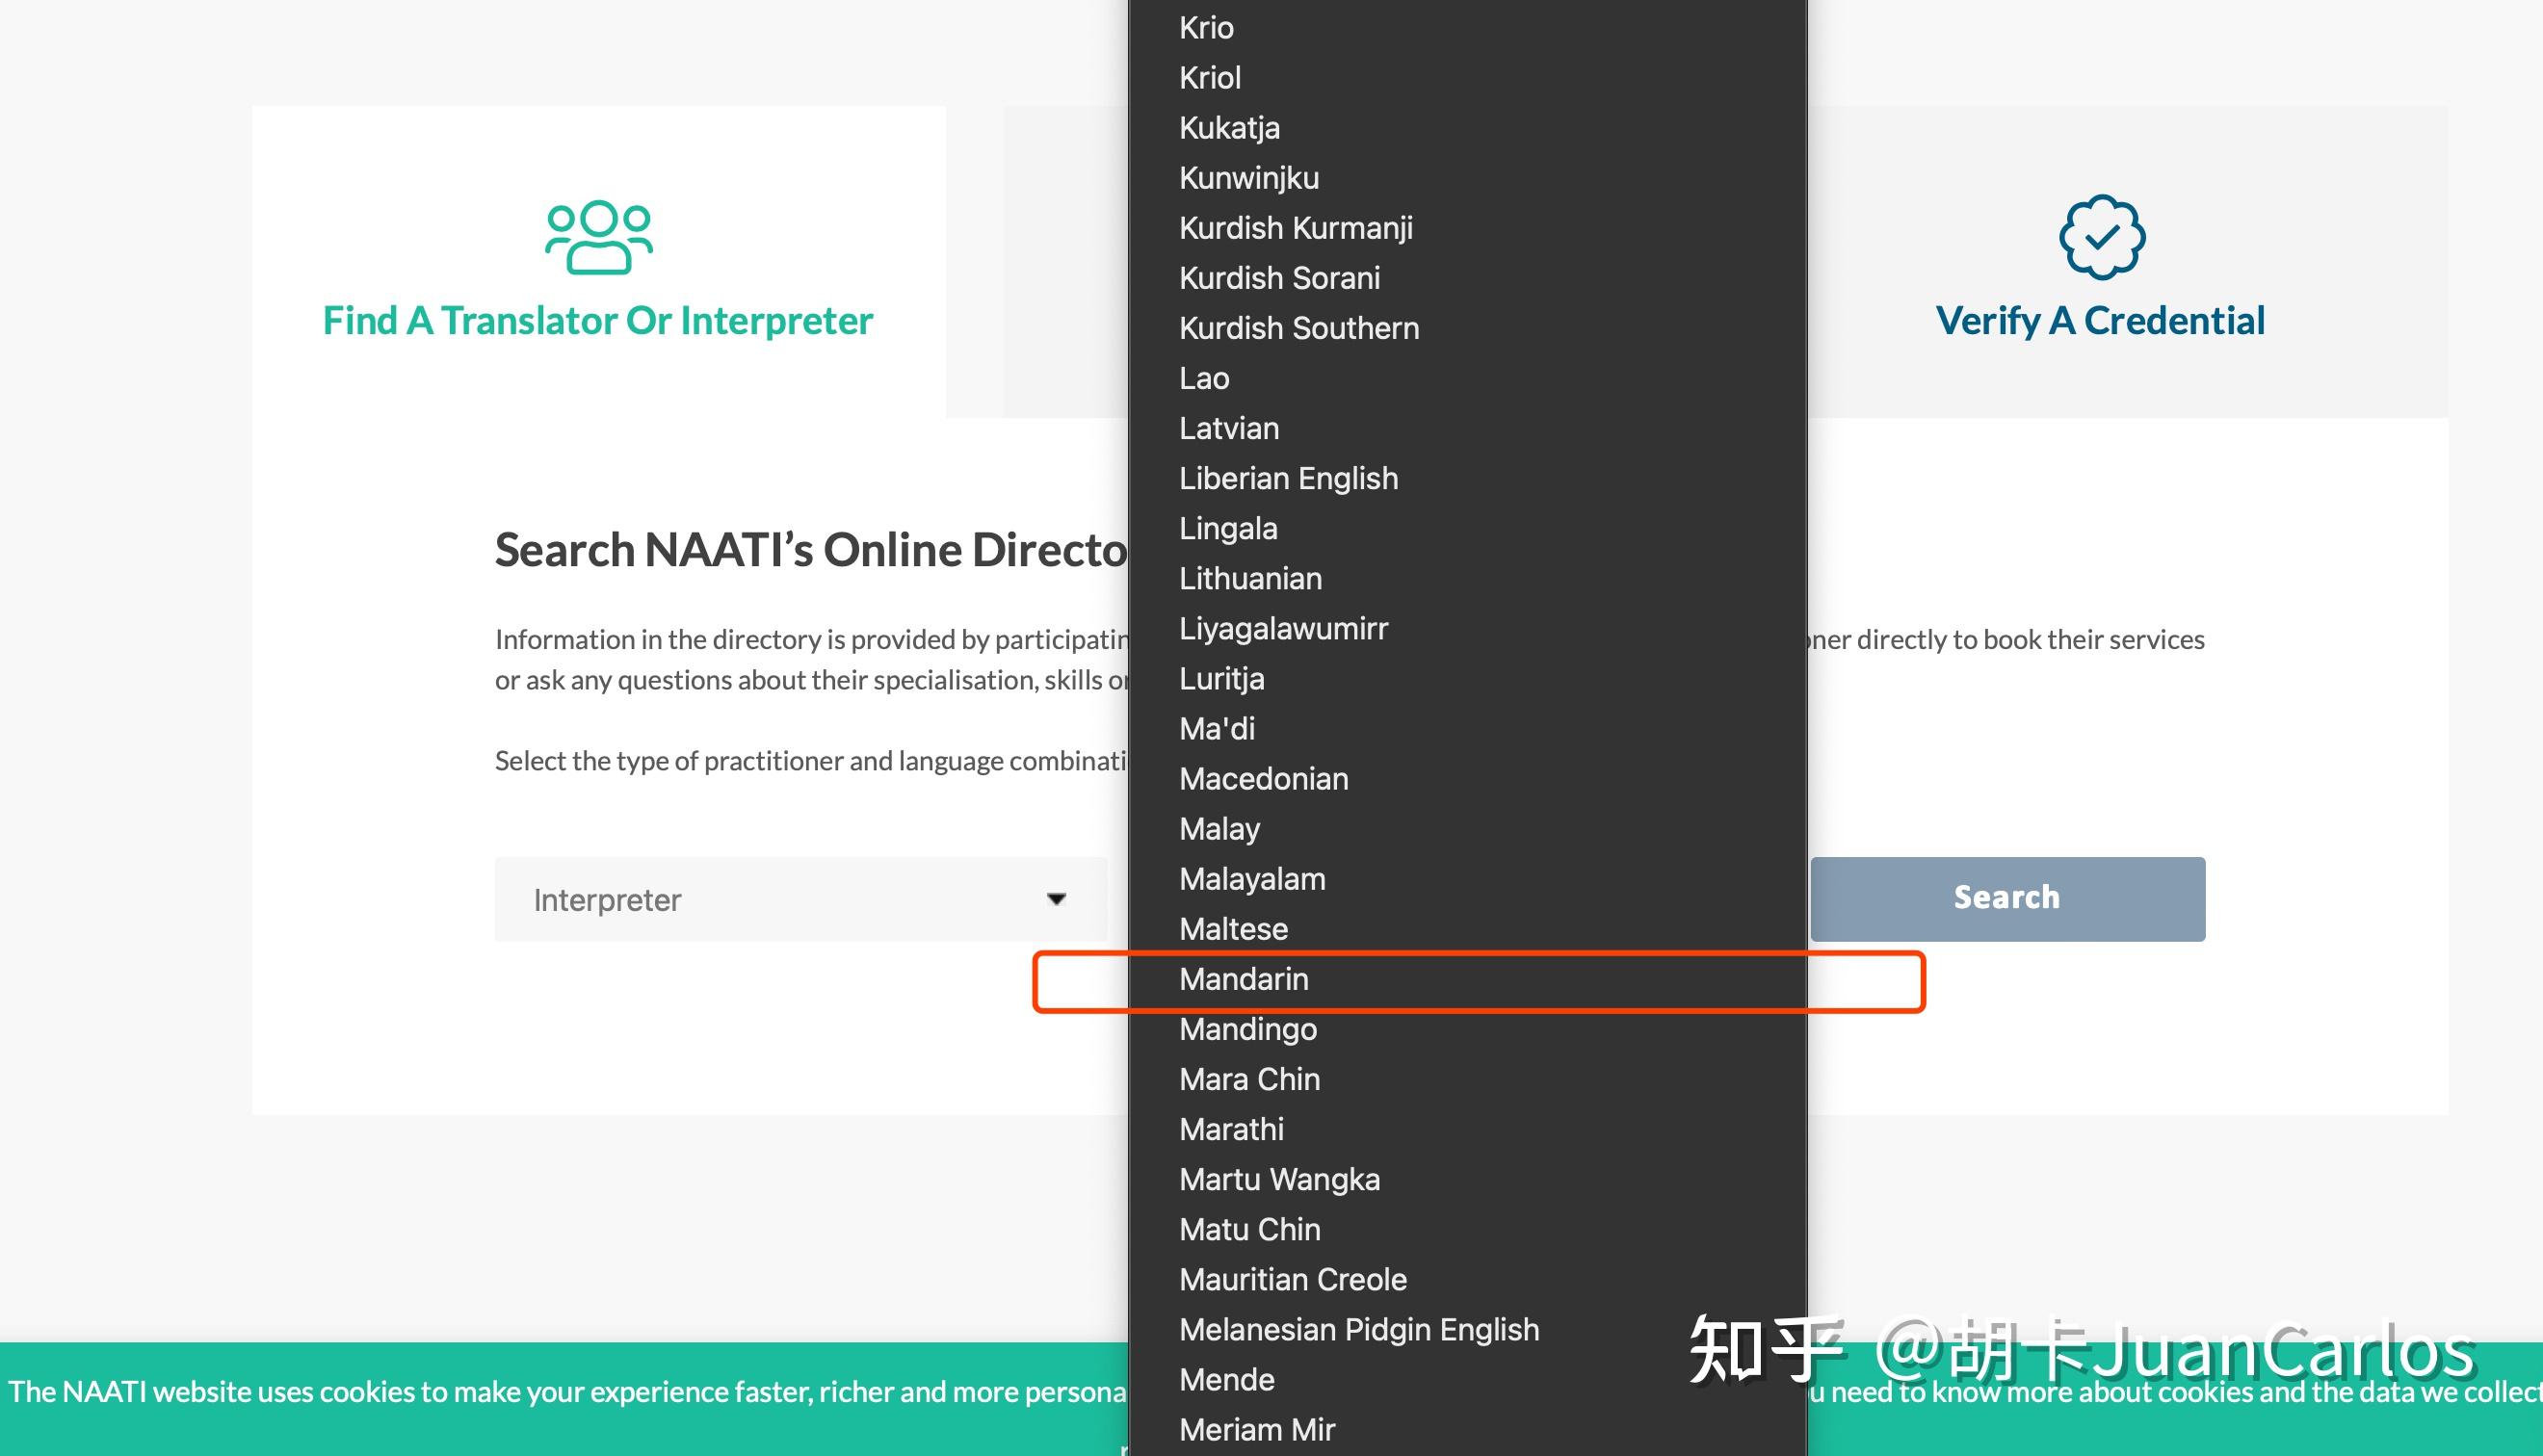Click the Interpreter dropdown arrow
This screenshot has height=1456, width=2543.
[x=1056, y=899]
